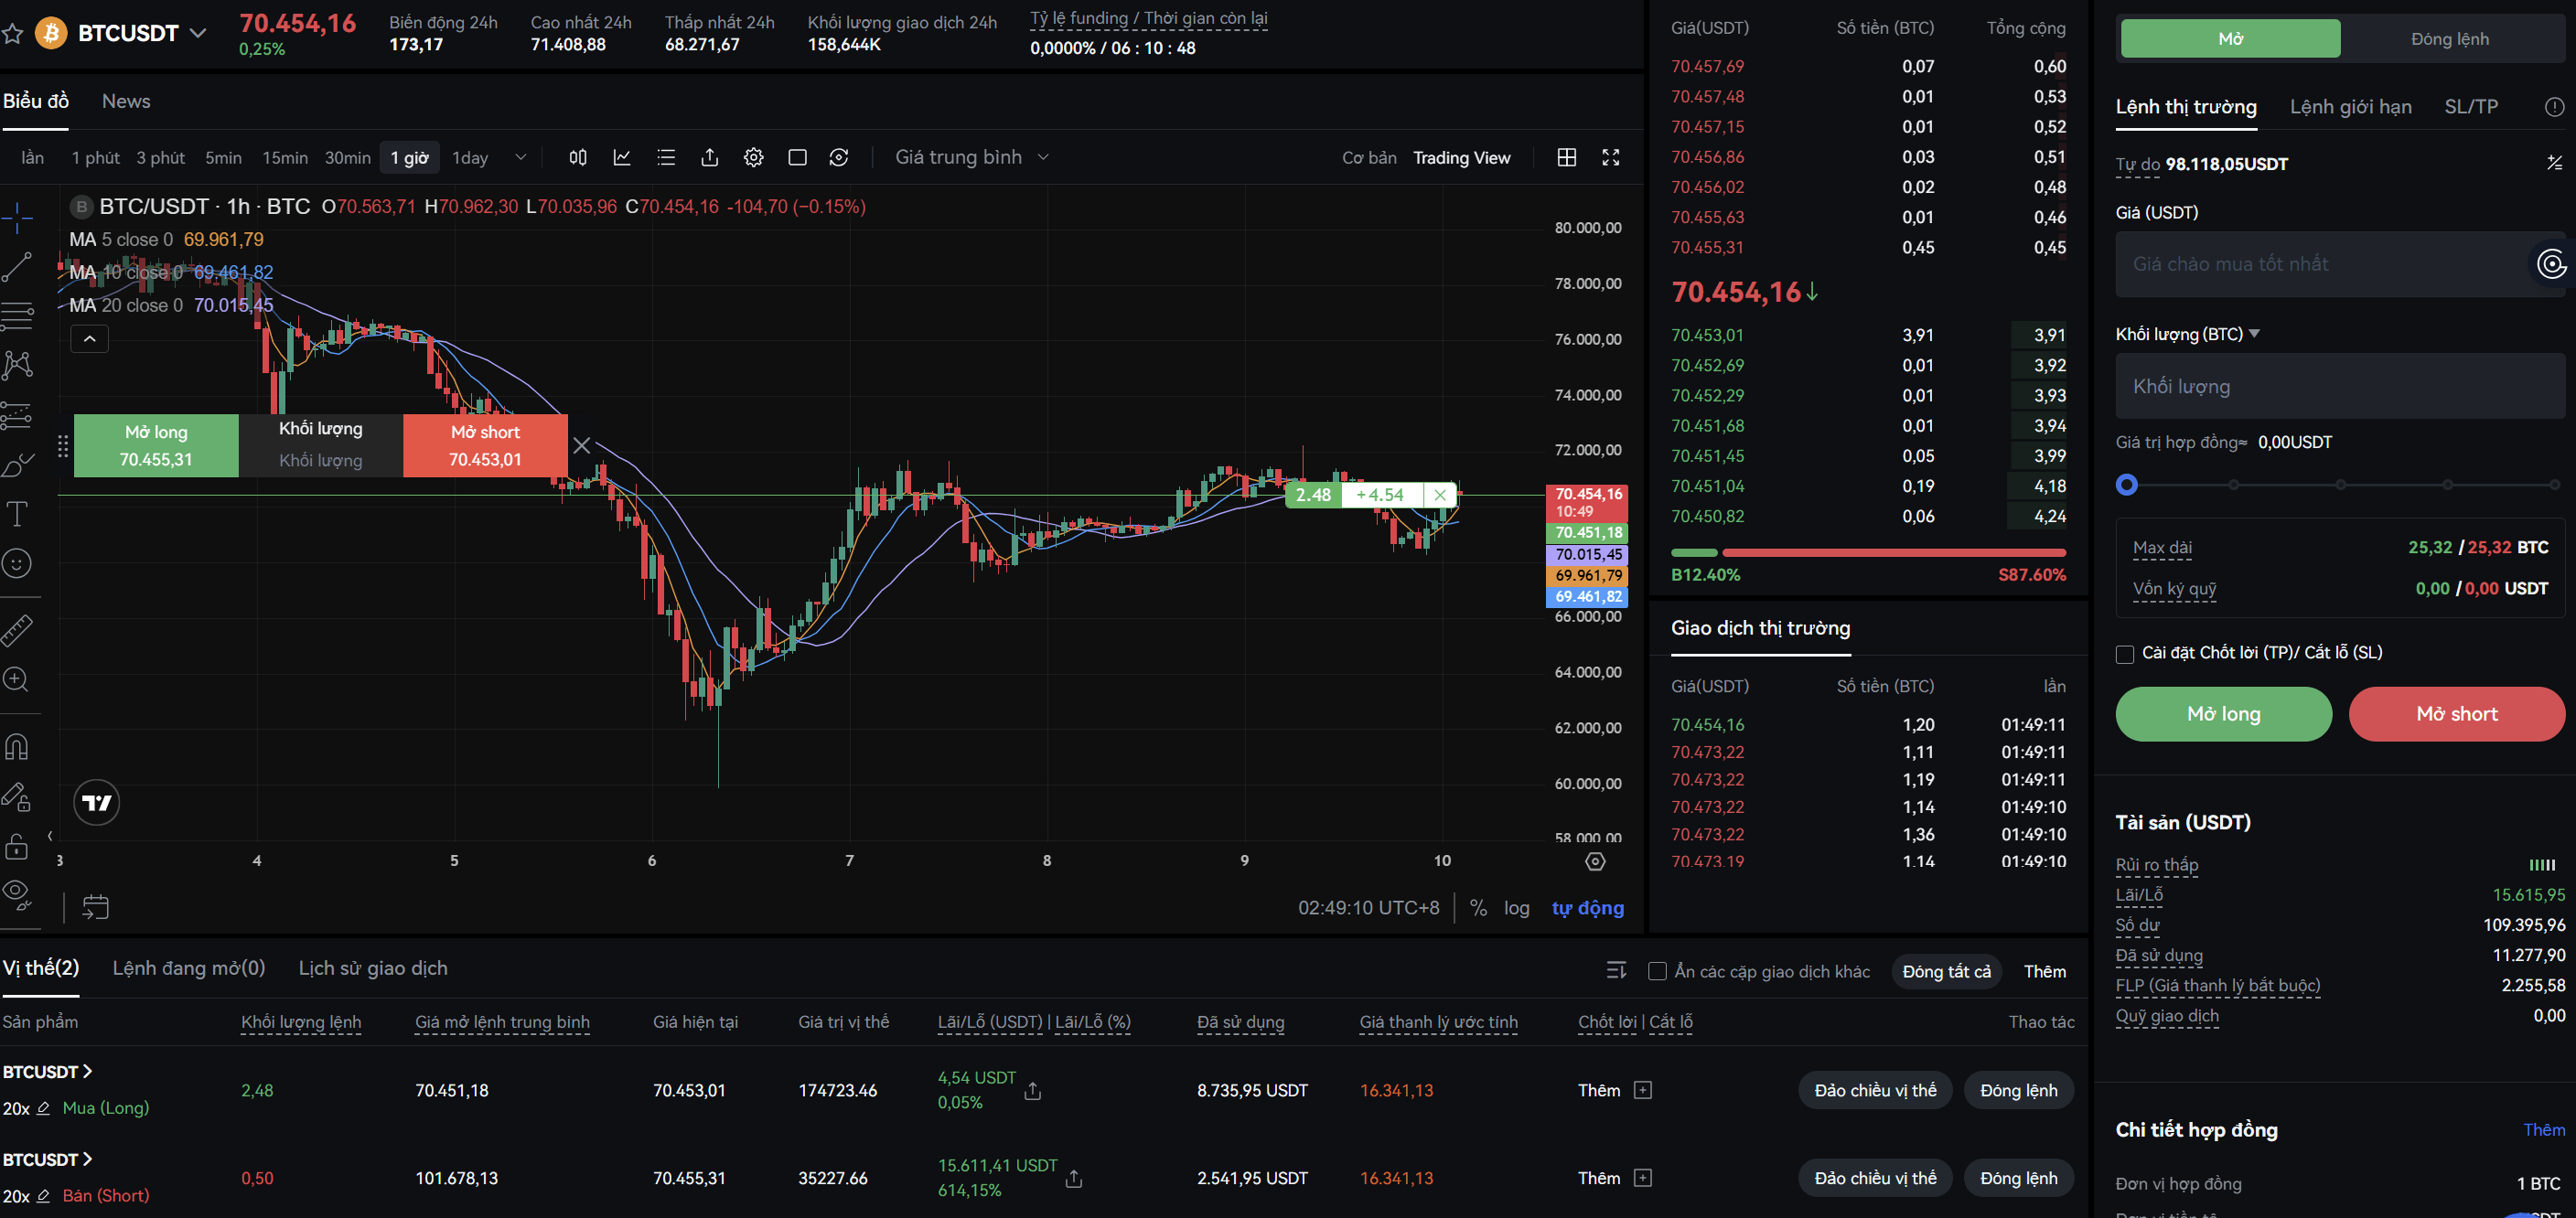The image size is (2576, 1218).
Task: Open the Lệnh giới hạn order tab
Action: click(2350, 107)
